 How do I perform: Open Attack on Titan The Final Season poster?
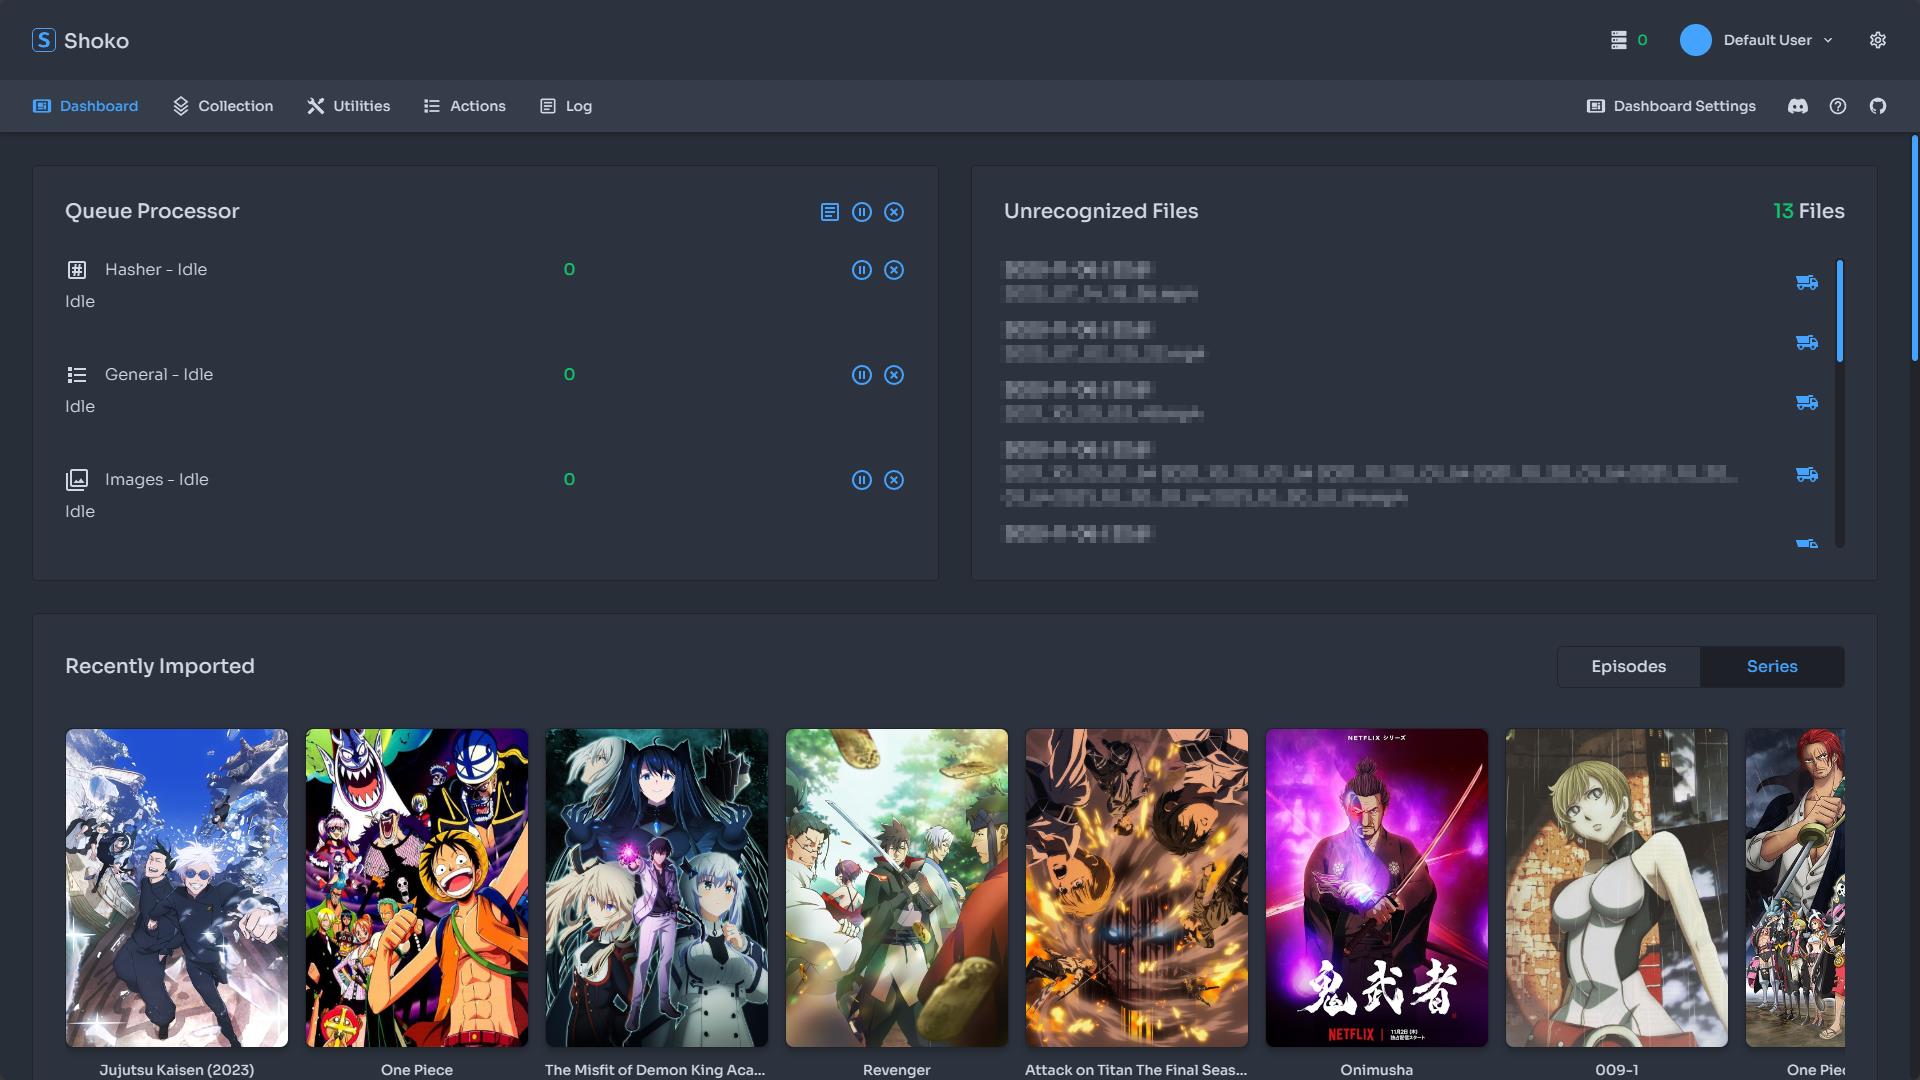click(x=1137, y=888)
